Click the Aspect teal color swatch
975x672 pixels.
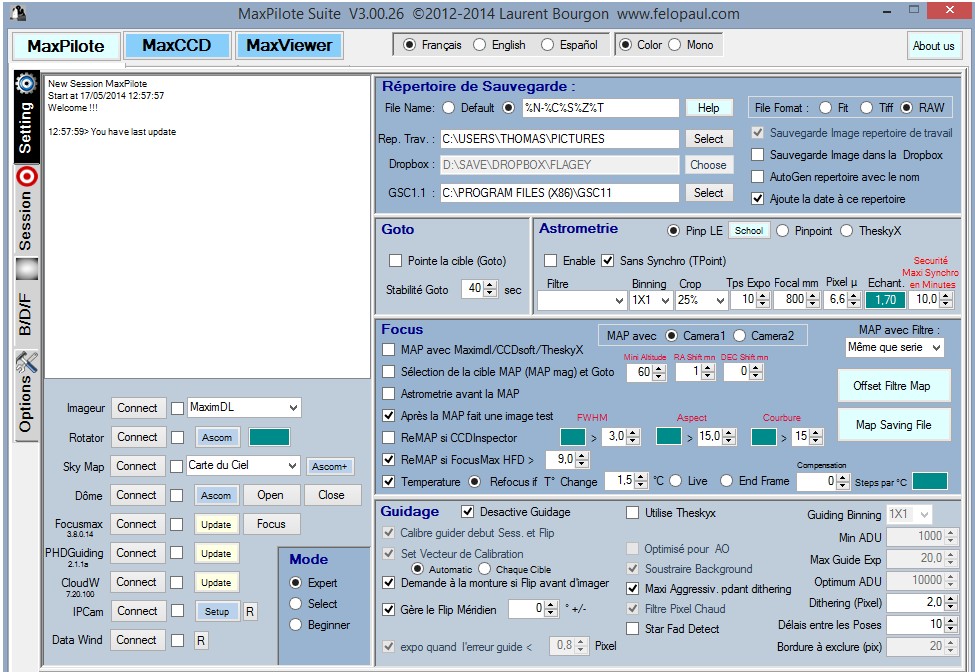[668, 436]
